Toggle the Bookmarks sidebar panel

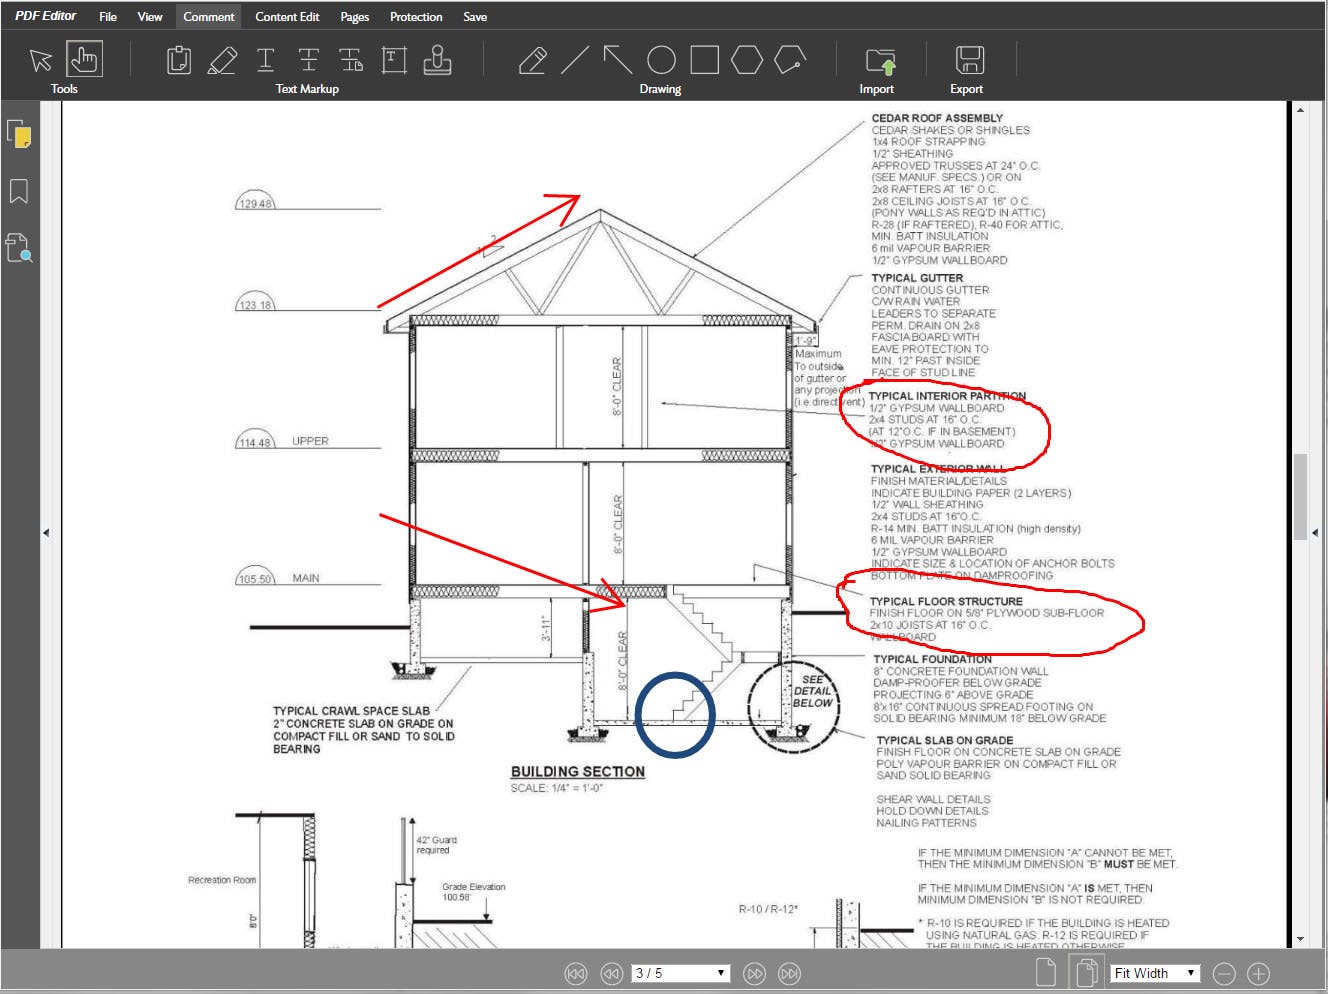pos(21,192)
